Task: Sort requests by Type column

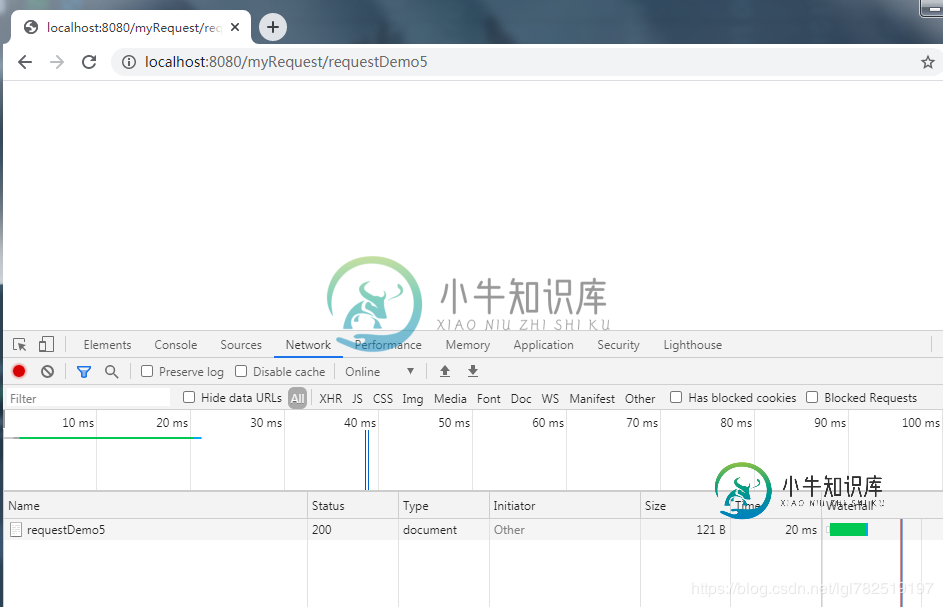Action: [x=444, y=505]
